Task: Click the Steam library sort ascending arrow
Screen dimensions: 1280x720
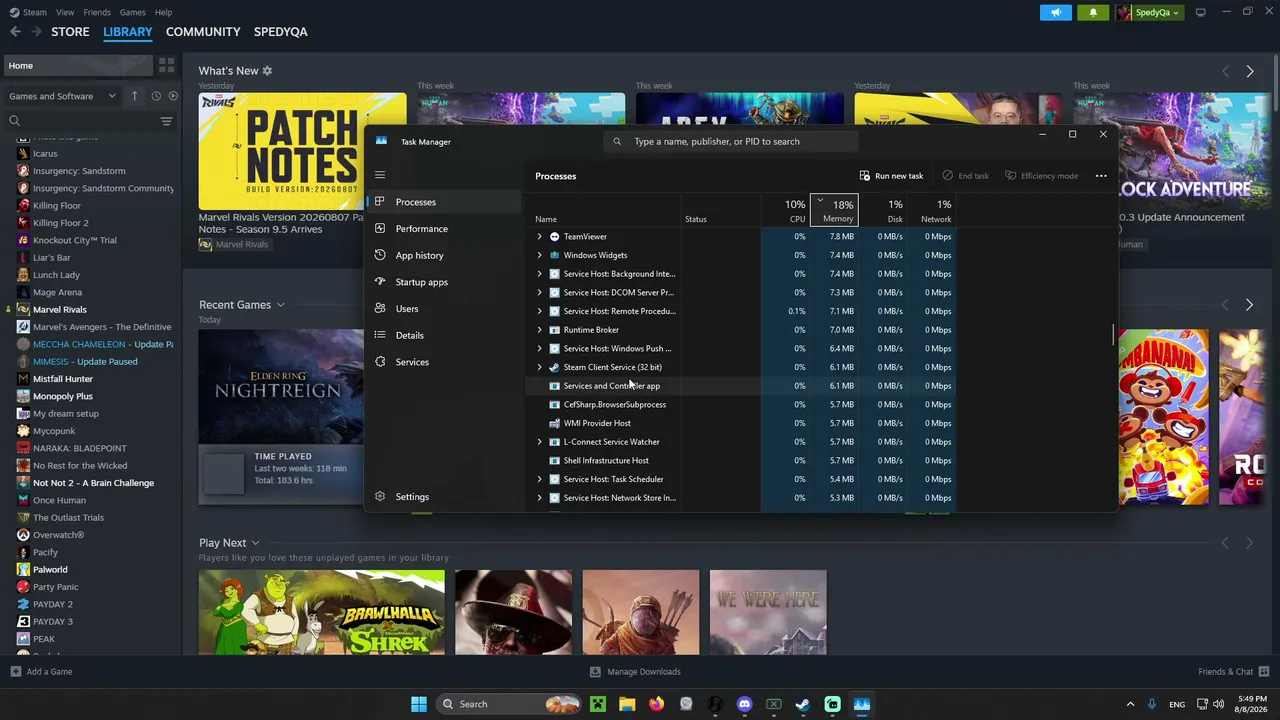Action: click(x=134, y=96)
